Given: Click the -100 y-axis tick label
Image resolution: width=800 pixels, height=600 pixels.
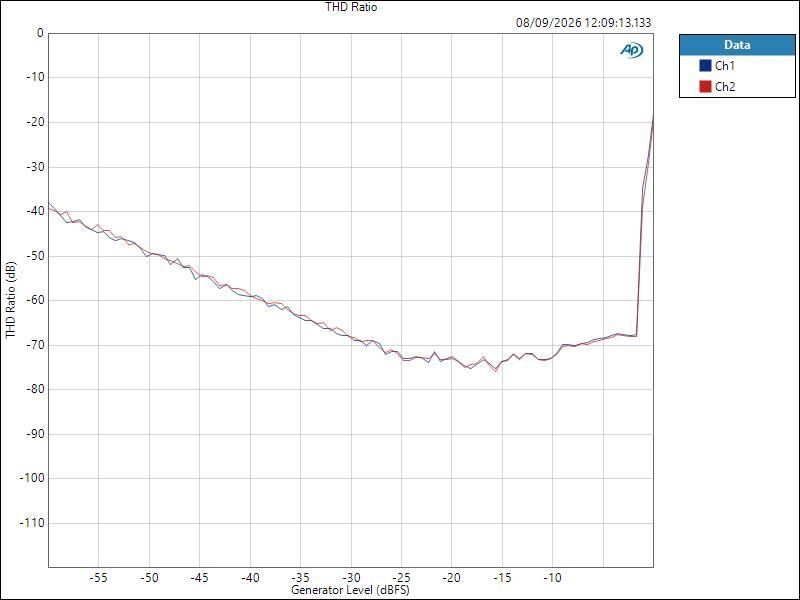Looking at the screenshot, I should 32,479.
